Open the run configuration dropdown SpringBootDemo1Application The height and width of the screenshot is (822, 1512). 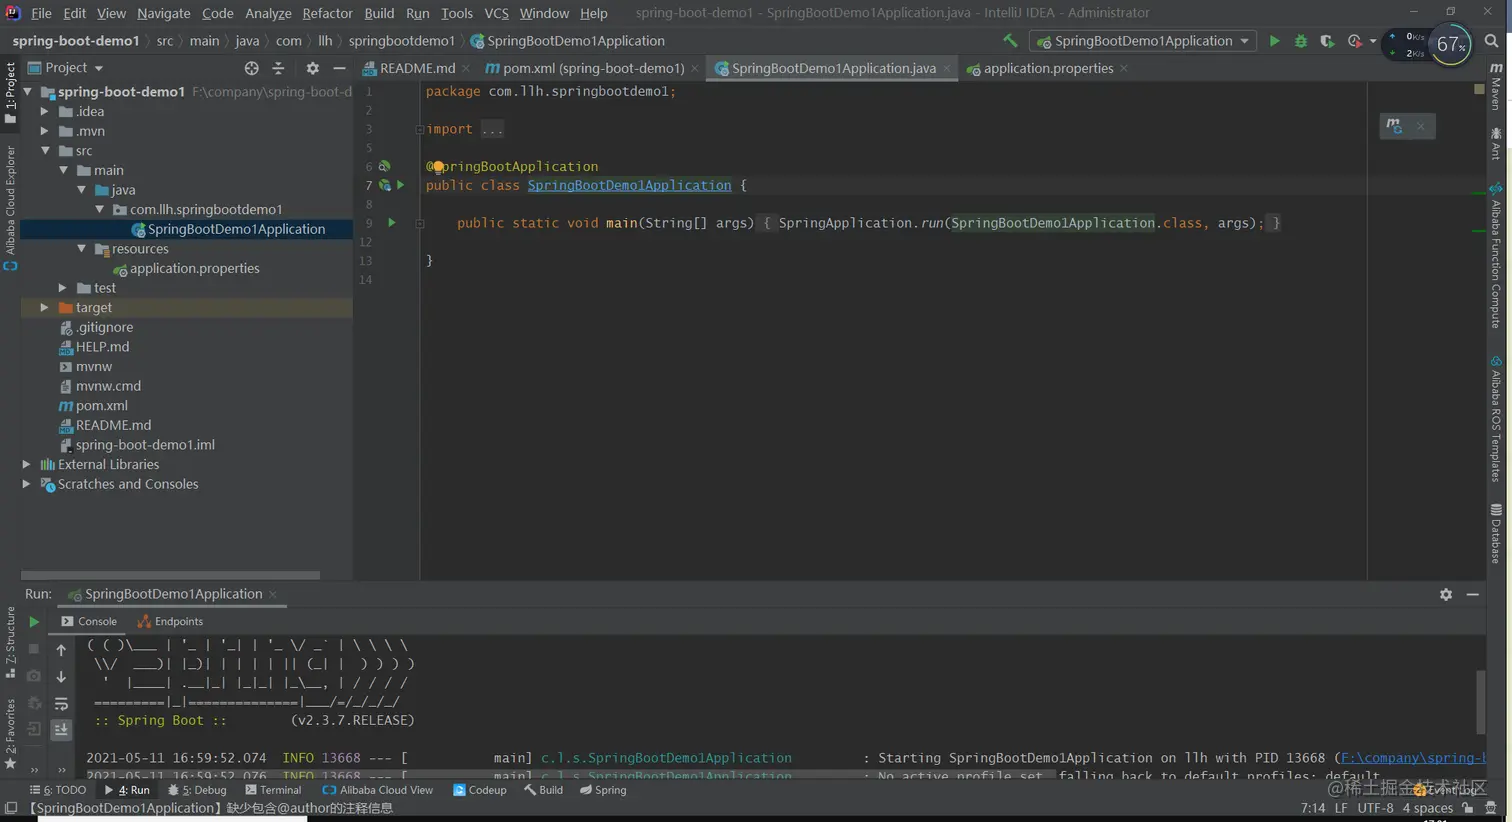(1144, 41)
